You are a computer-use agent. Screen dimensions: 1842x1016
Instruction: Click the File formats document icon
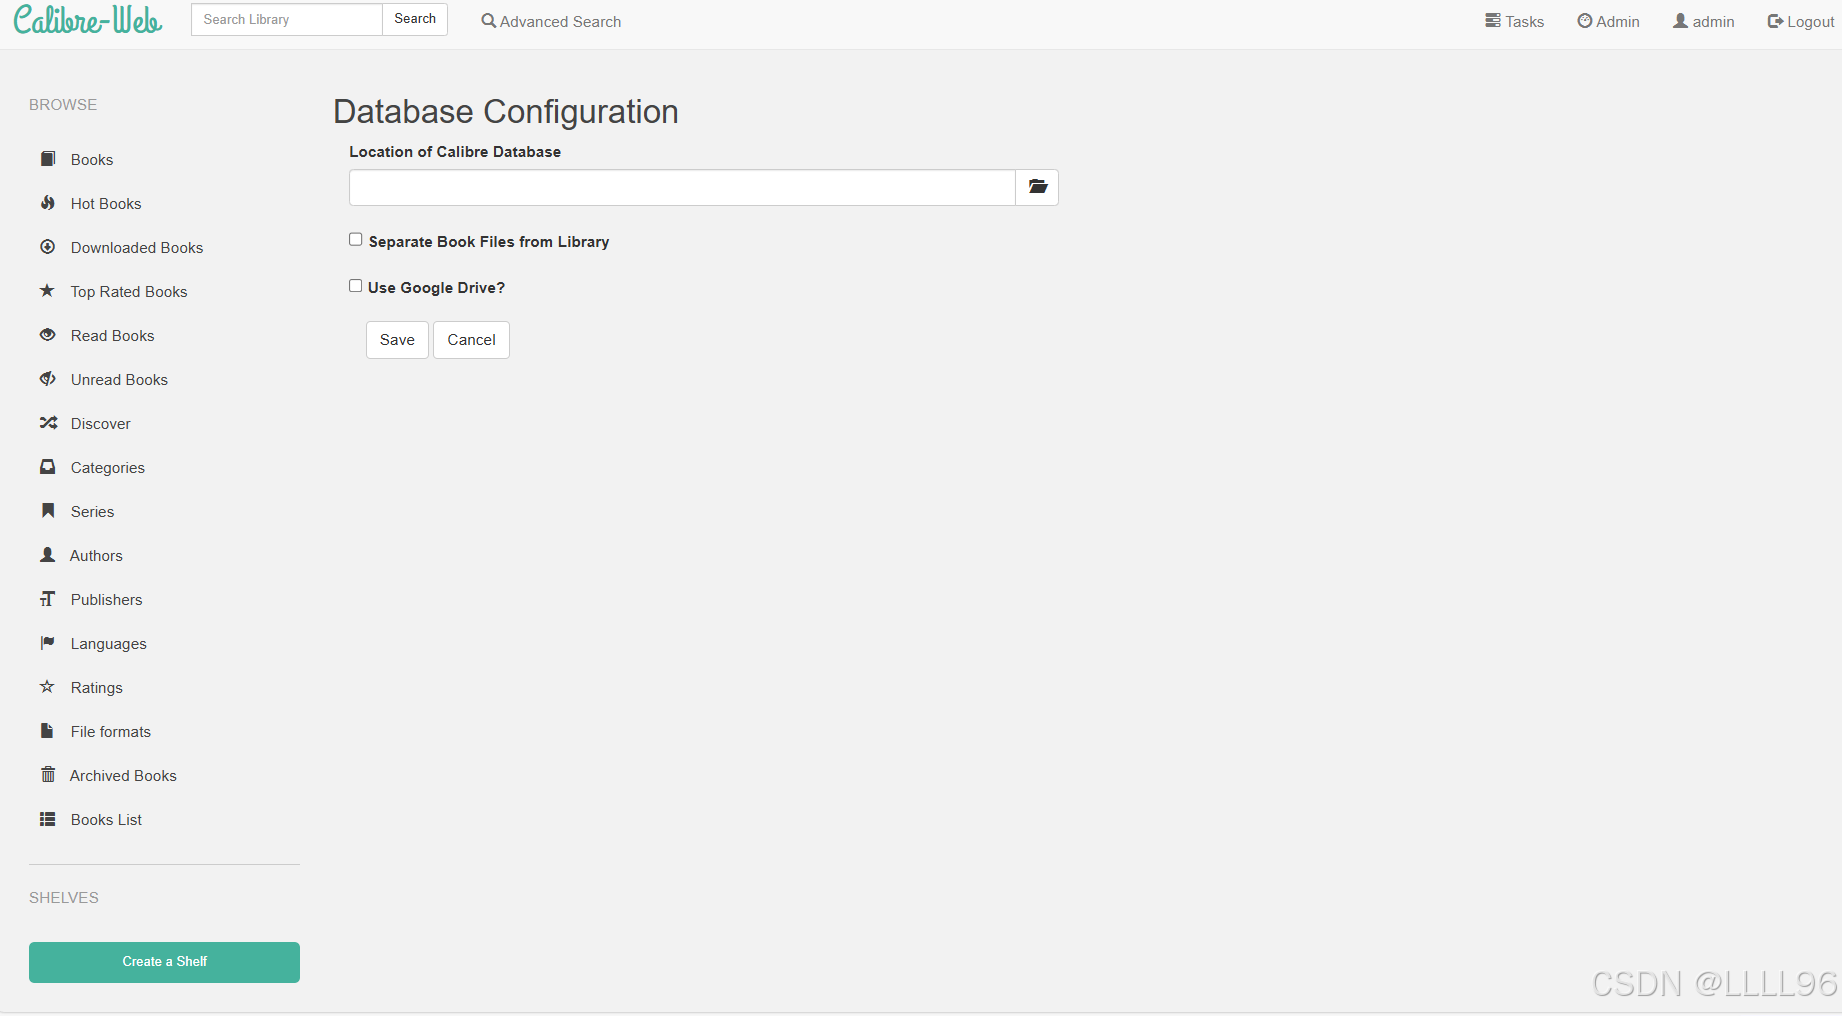tap(47, 731)
